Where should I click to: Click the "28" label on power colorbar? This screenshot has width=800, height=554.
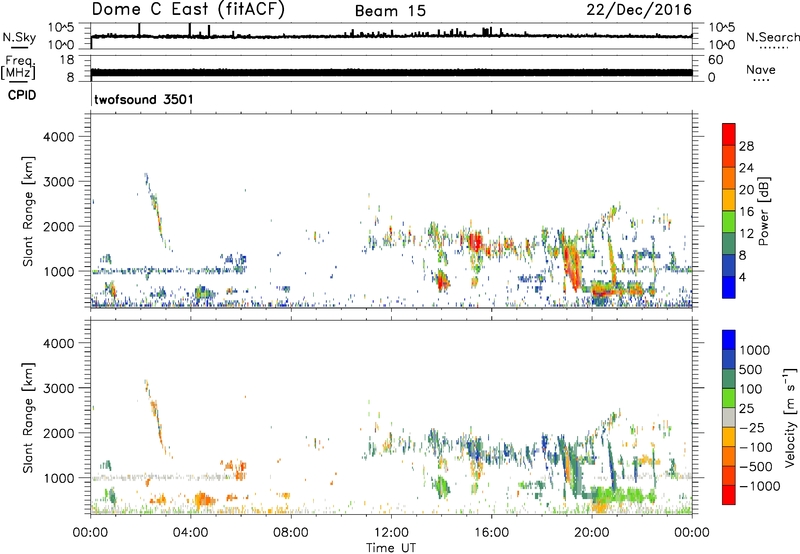point(746,146)
